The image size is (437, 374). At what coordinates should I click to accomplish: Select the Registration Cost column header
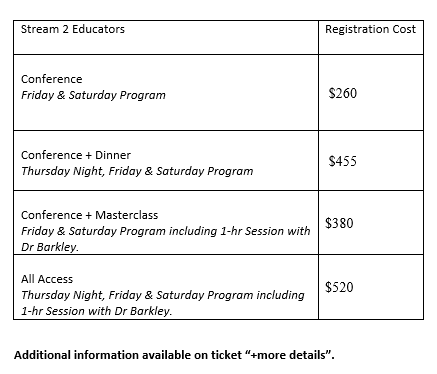click(370, 29)
